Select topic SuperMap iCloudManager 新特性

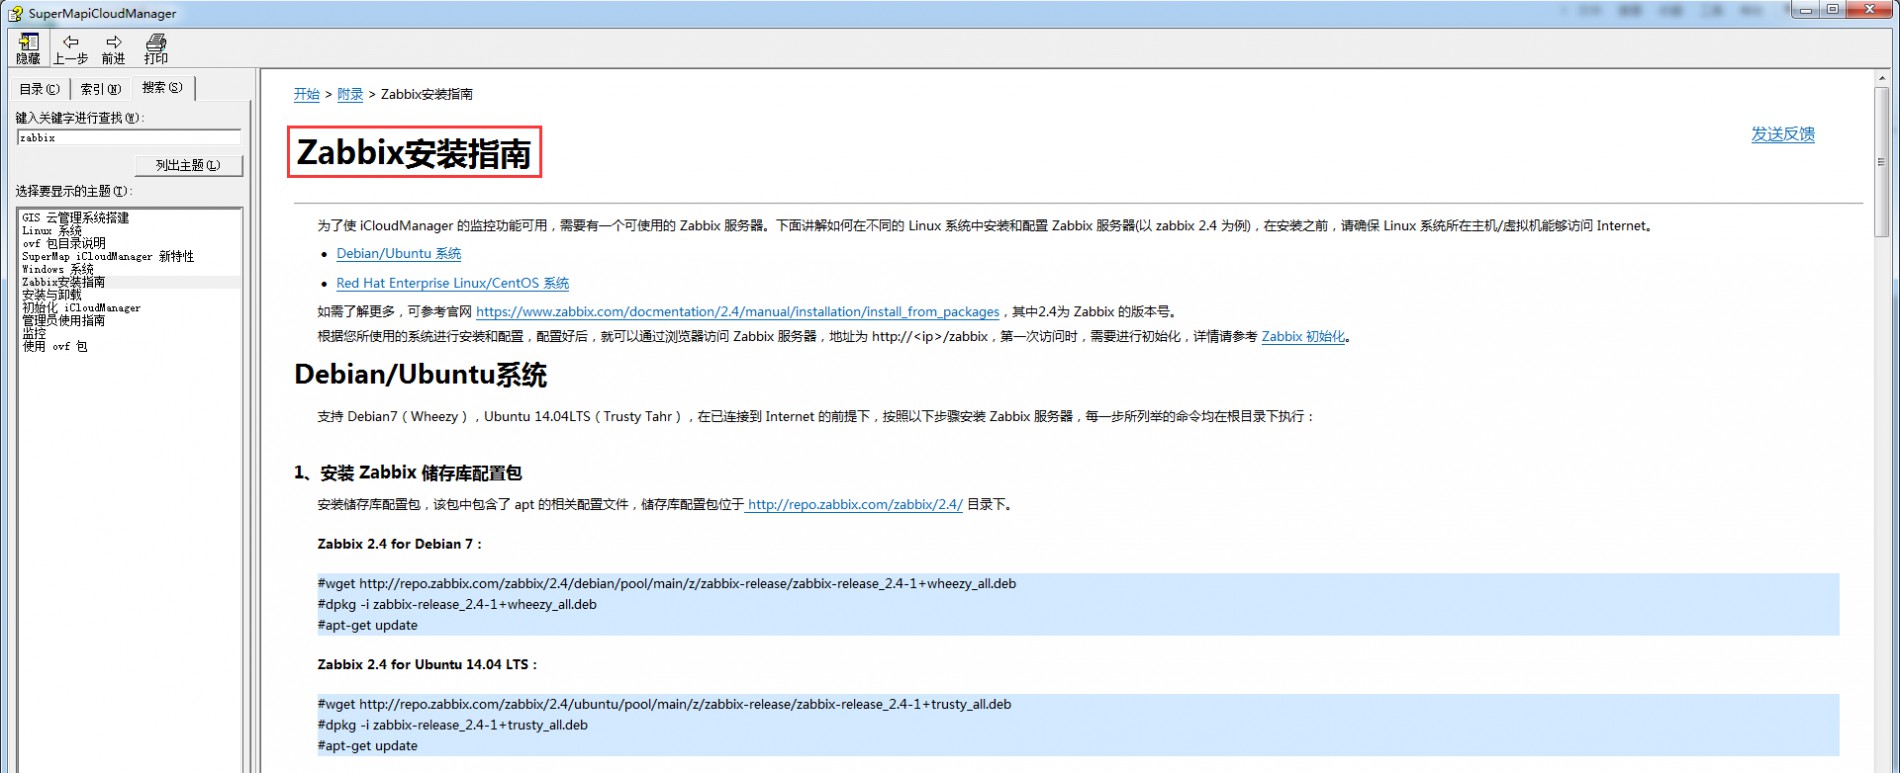click(x=108, y=256)
